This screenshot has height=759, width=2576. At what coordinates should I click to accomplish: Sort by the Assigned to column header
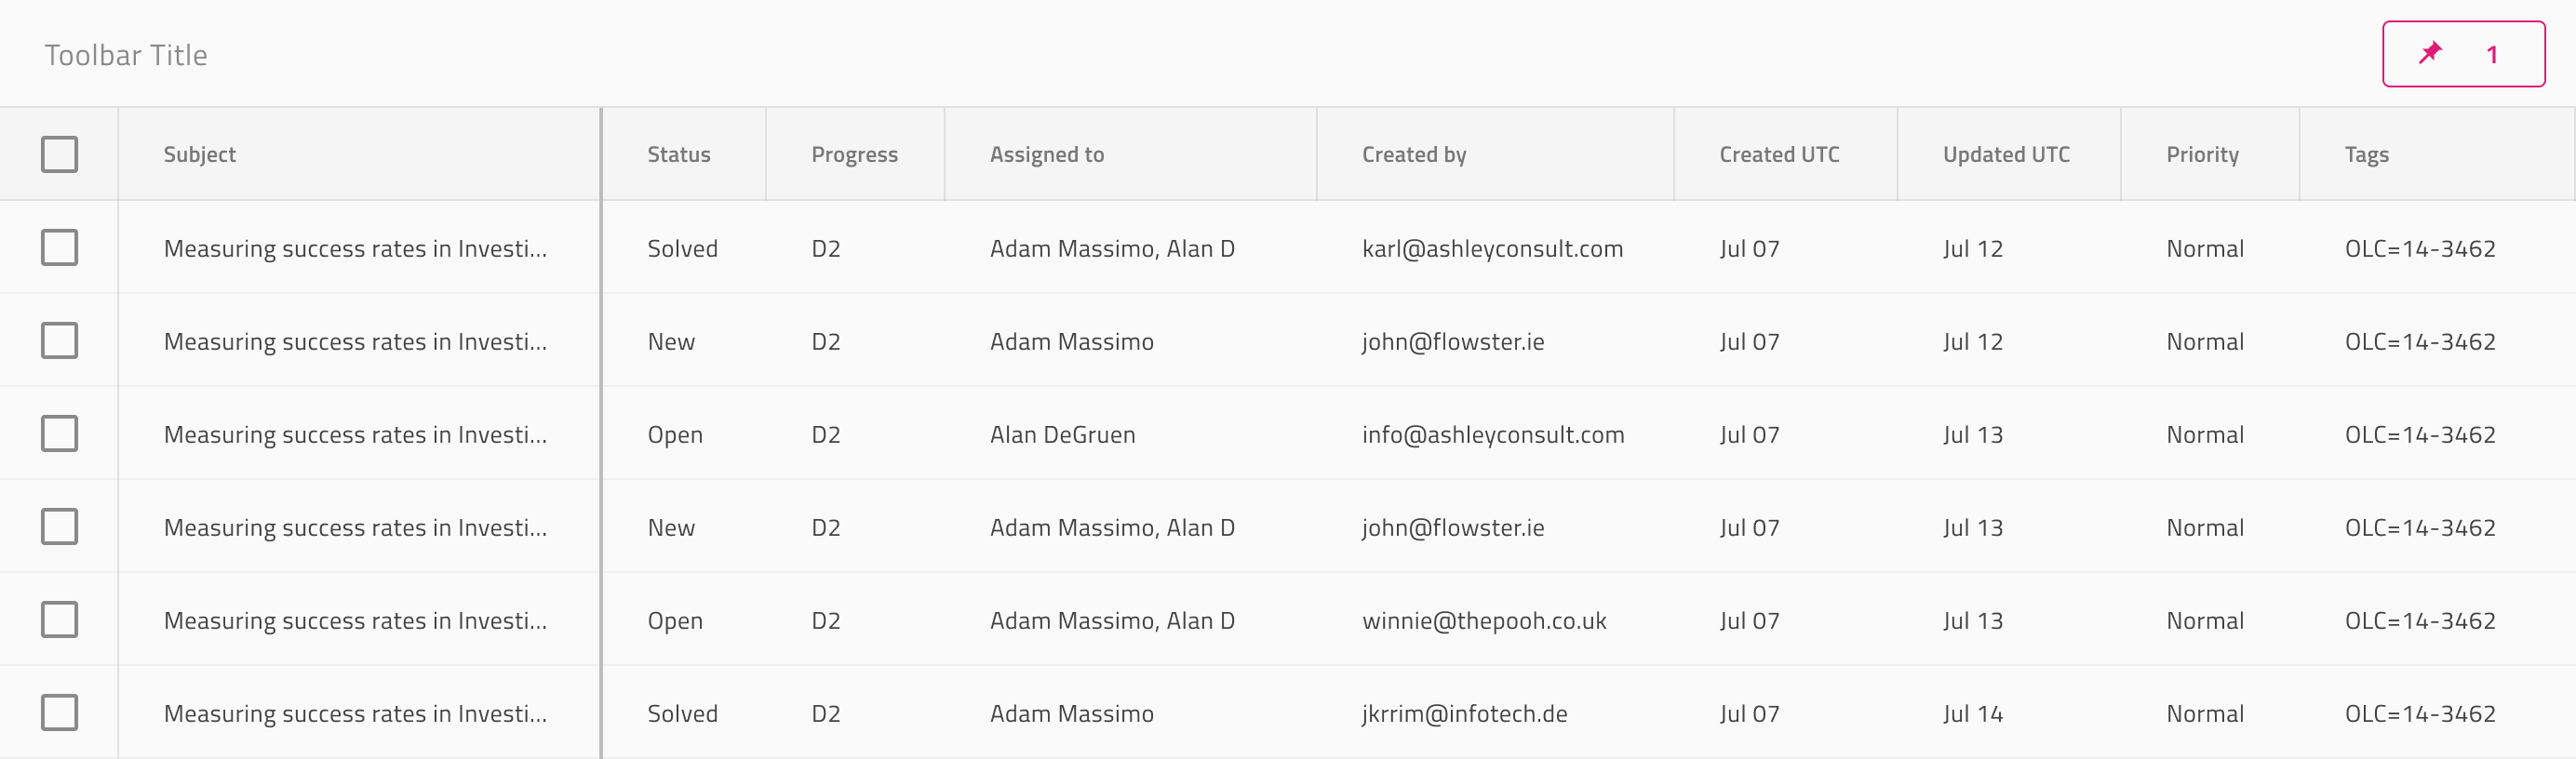point(1046,154)
